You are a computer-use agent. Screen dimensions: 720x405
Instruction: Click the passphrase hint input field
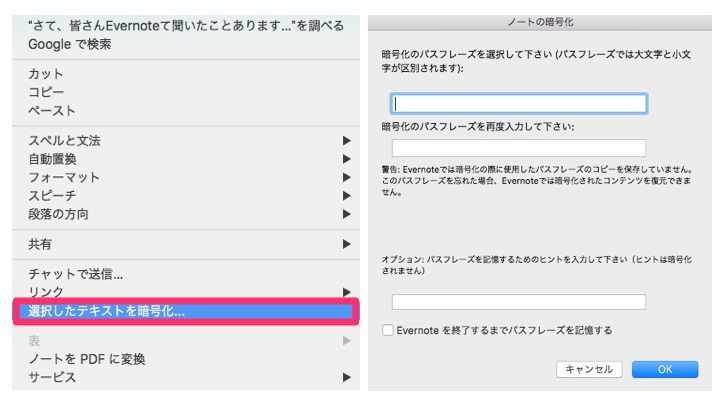point(519,302)
